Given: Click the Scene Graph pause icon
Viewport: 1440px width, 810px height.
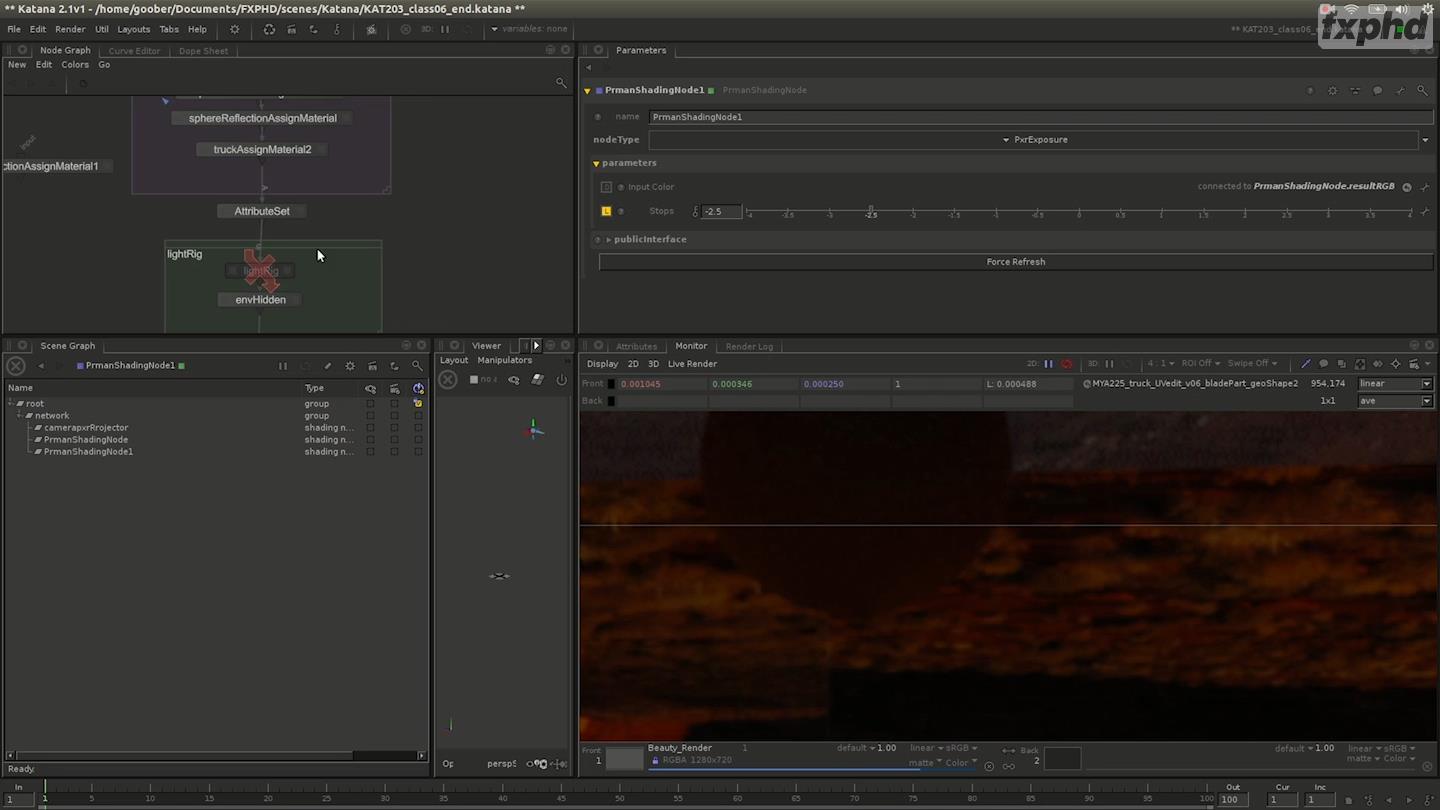Looking at the screenshot, I should point(283,367).
